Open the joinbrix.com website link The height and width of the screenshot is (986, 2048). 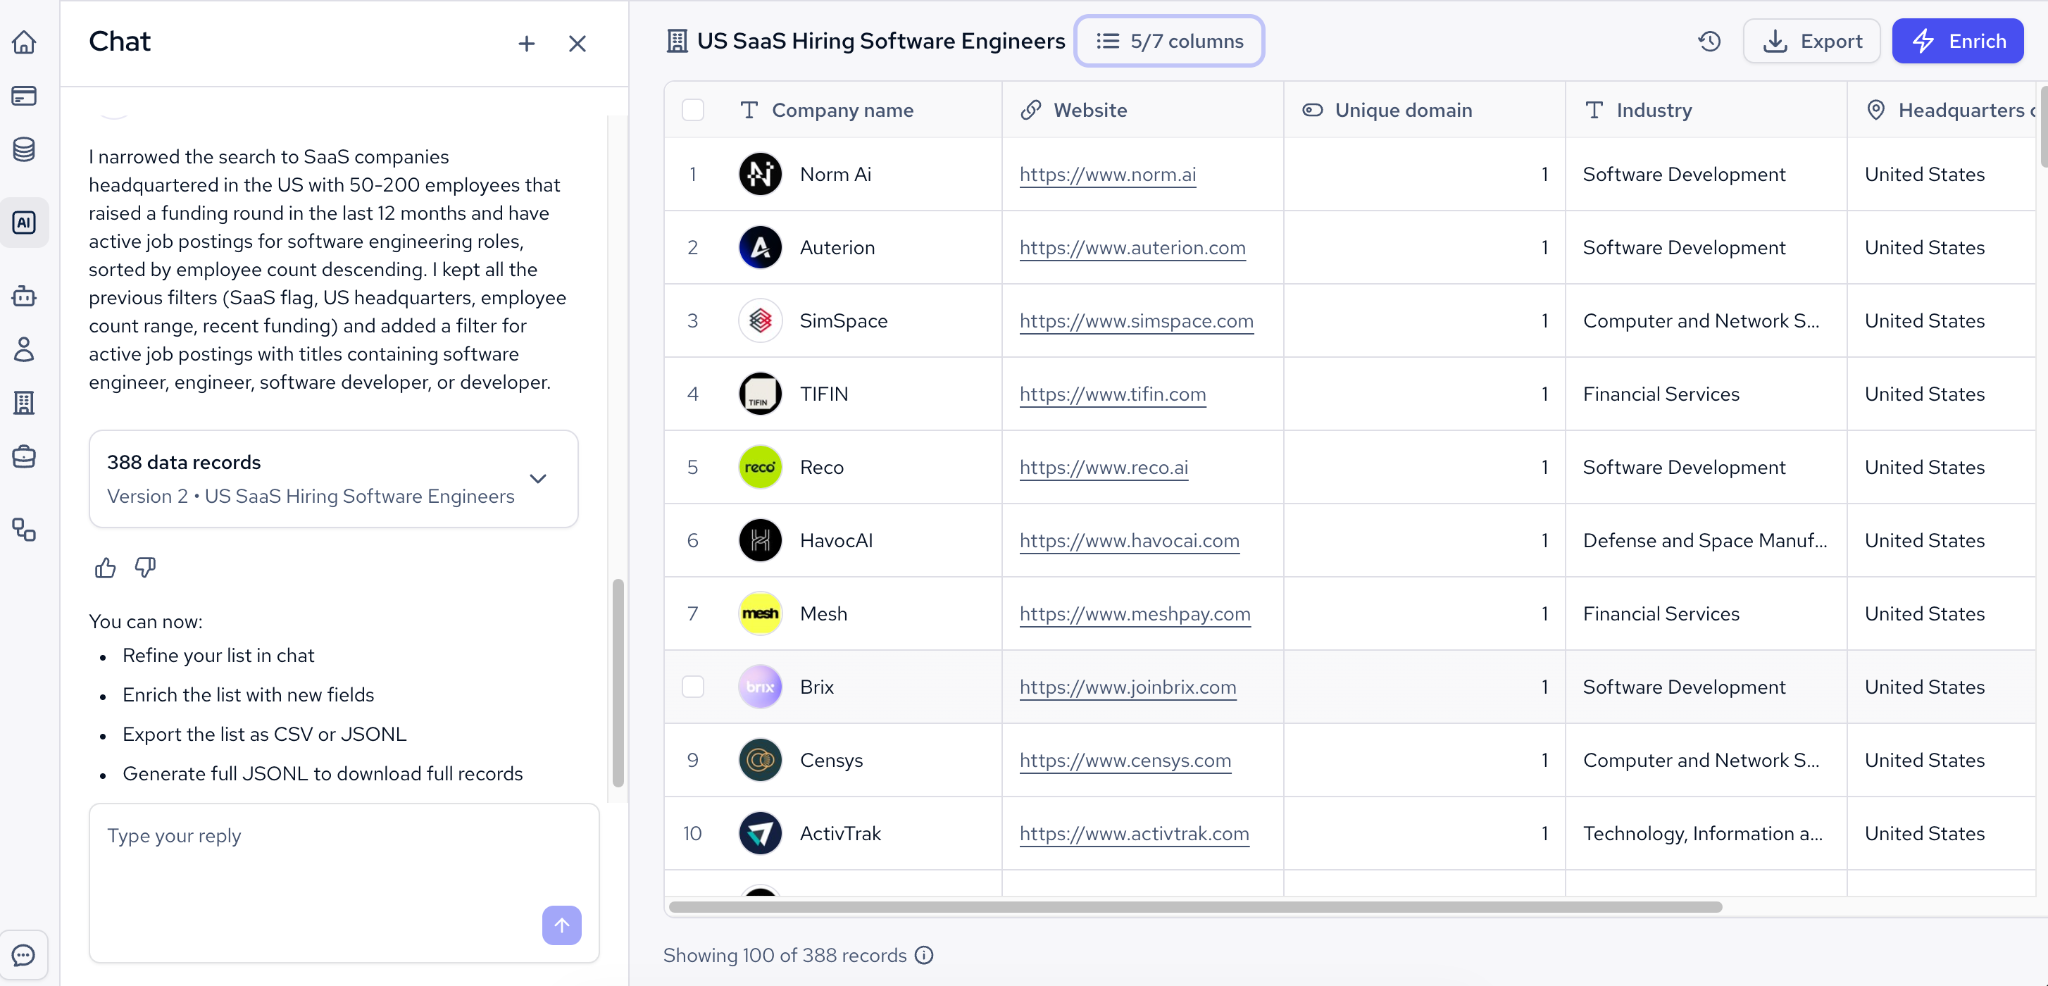[x=1128, y=687]
